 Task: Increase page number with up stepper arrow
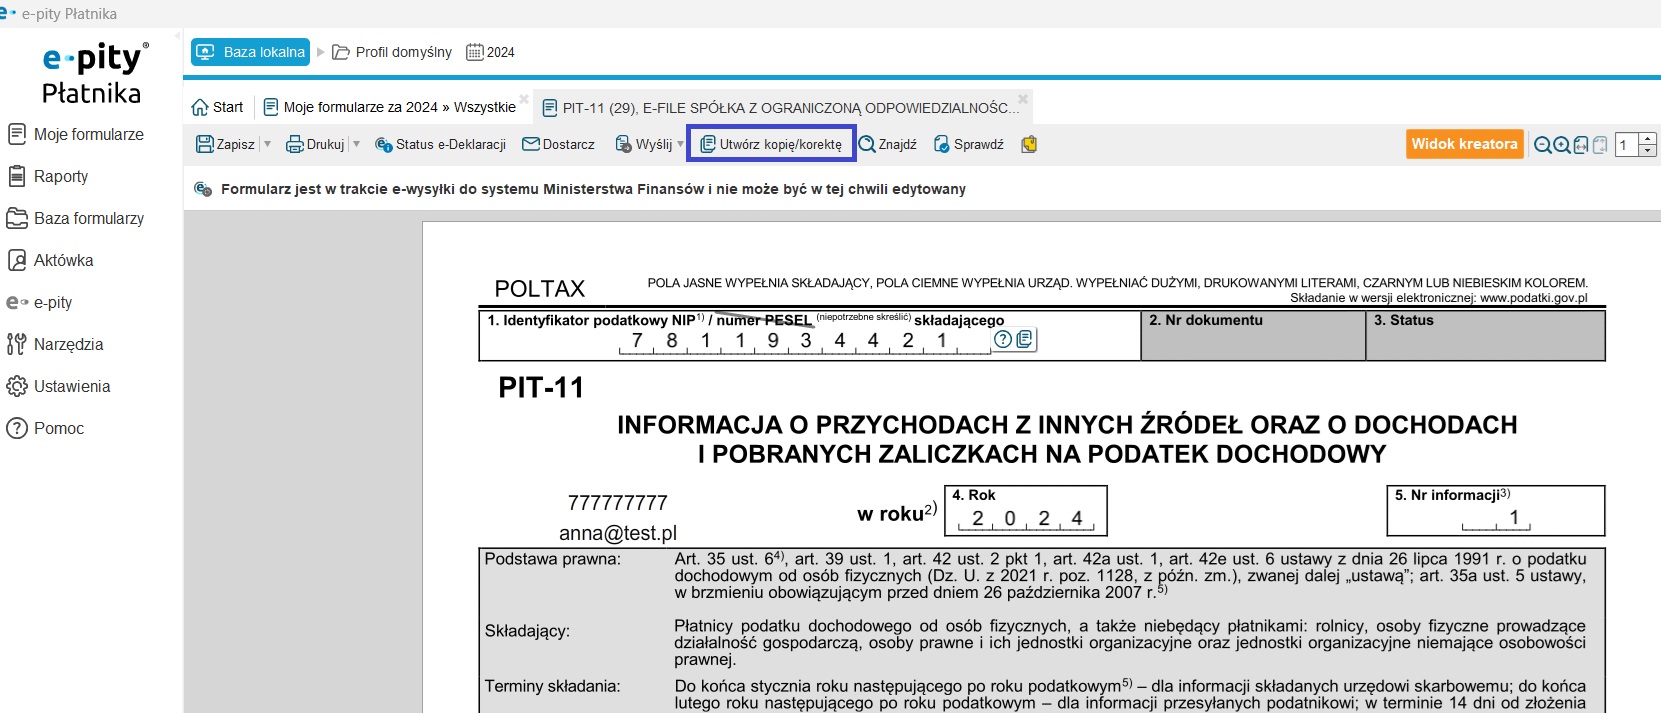point(1648,139)
